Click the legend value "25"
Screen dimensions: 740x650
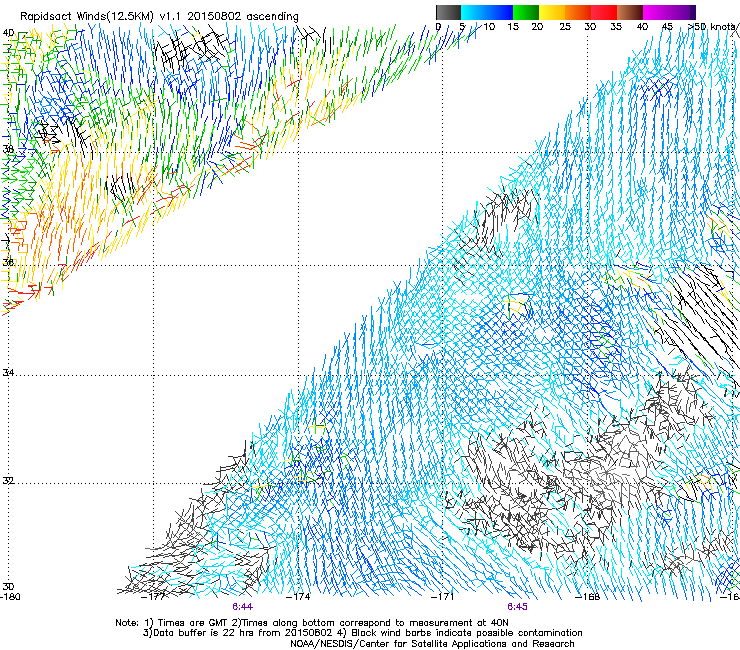pos(565,27)
